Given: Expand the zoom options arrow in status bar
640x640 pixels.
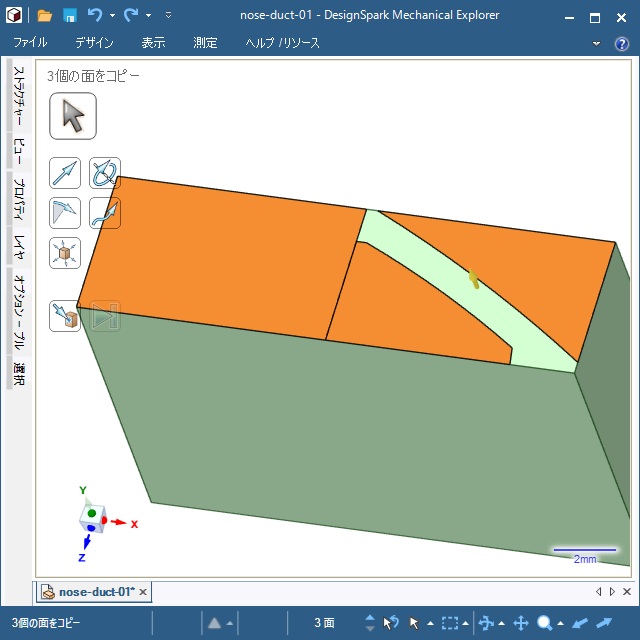Looking at the screenshot, I should pos(561,623).
